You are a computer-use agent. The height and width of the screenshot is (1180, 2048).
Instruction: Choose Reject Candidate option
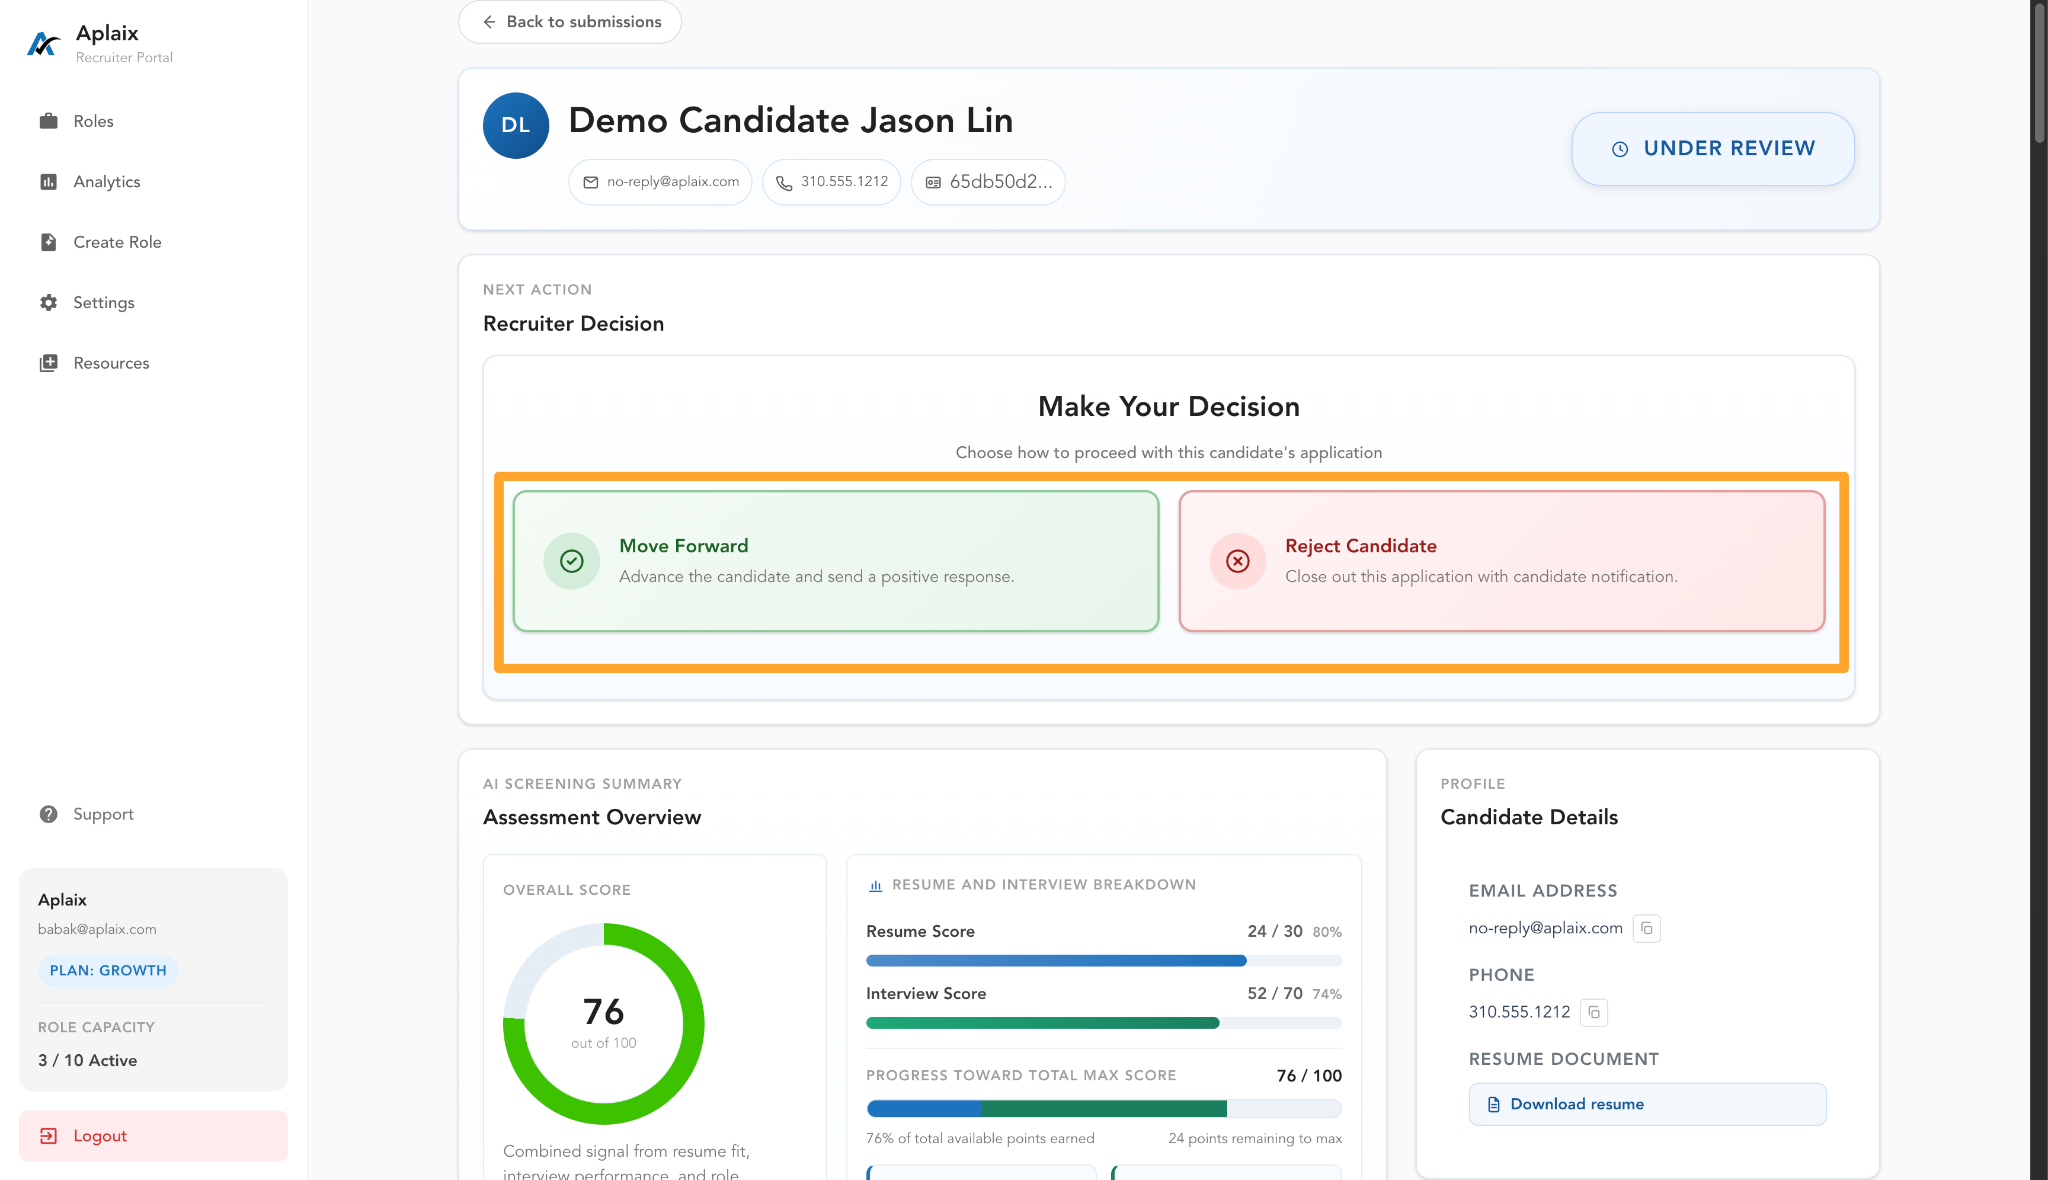click(x=1502, y=561)
